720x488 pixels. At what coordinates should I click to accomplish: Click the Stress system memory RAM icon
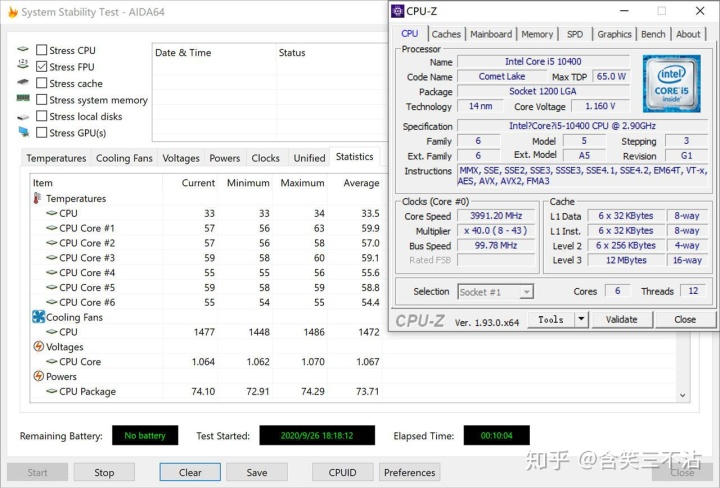coord(23,98)
